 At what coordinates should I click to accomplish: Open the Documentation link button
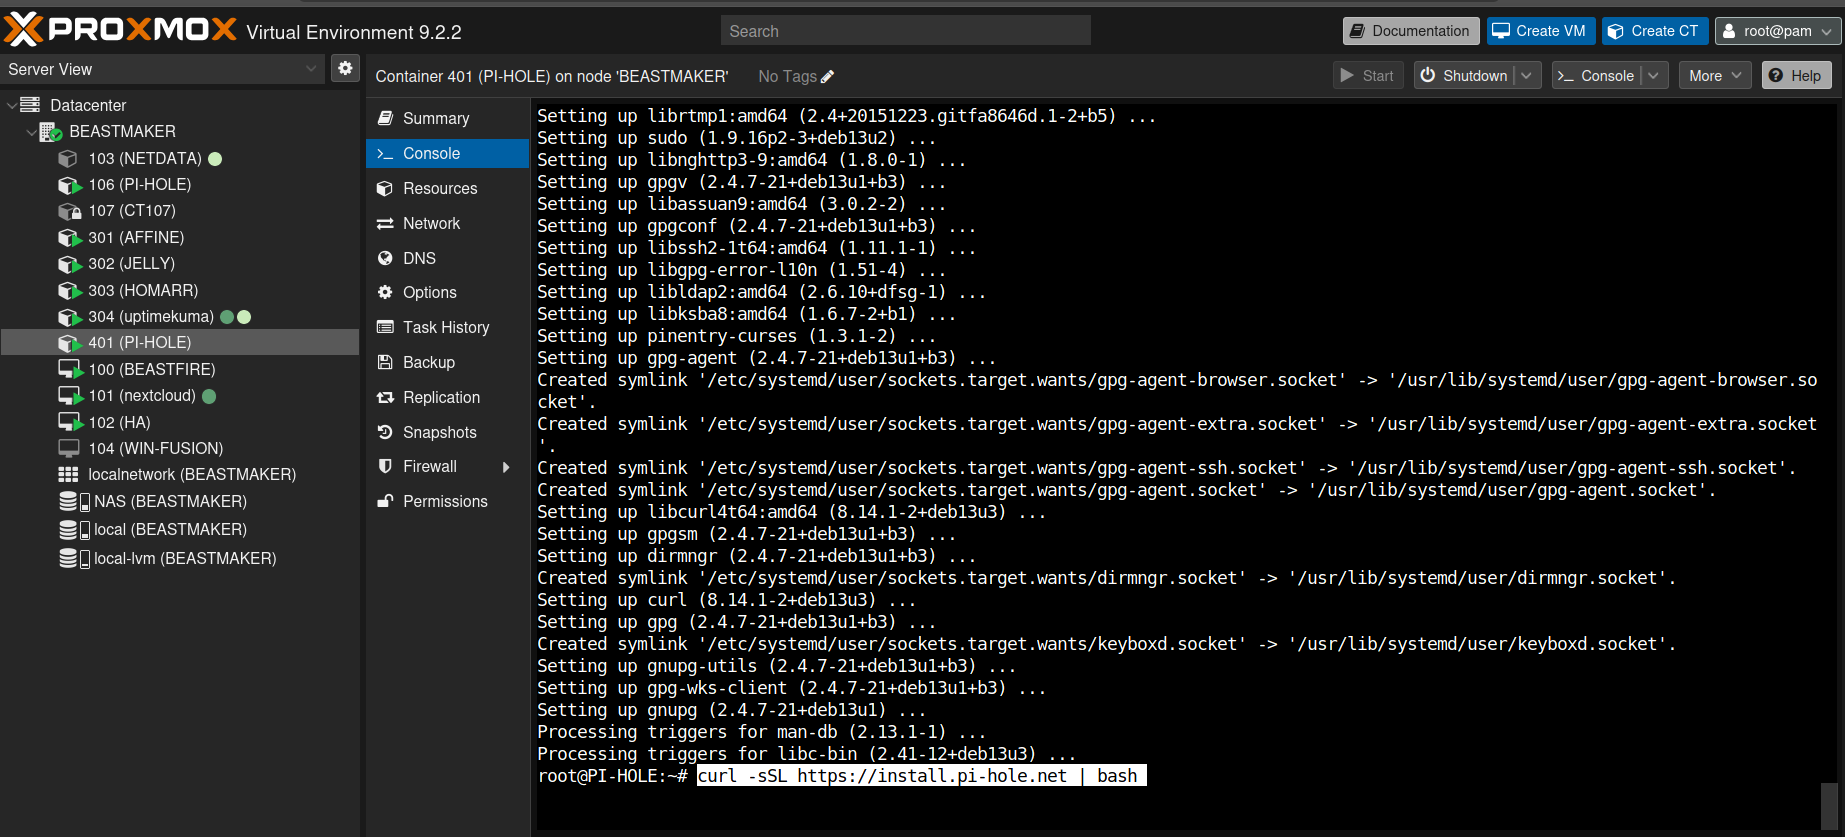click(1410, 31)
